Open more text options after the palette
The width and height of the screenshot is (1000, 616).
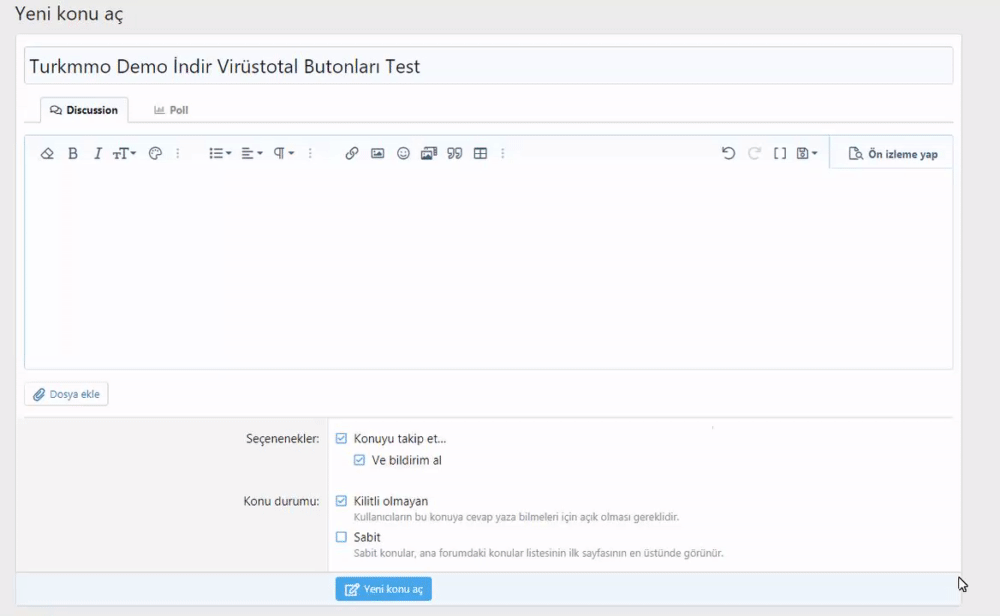point(178,154)
